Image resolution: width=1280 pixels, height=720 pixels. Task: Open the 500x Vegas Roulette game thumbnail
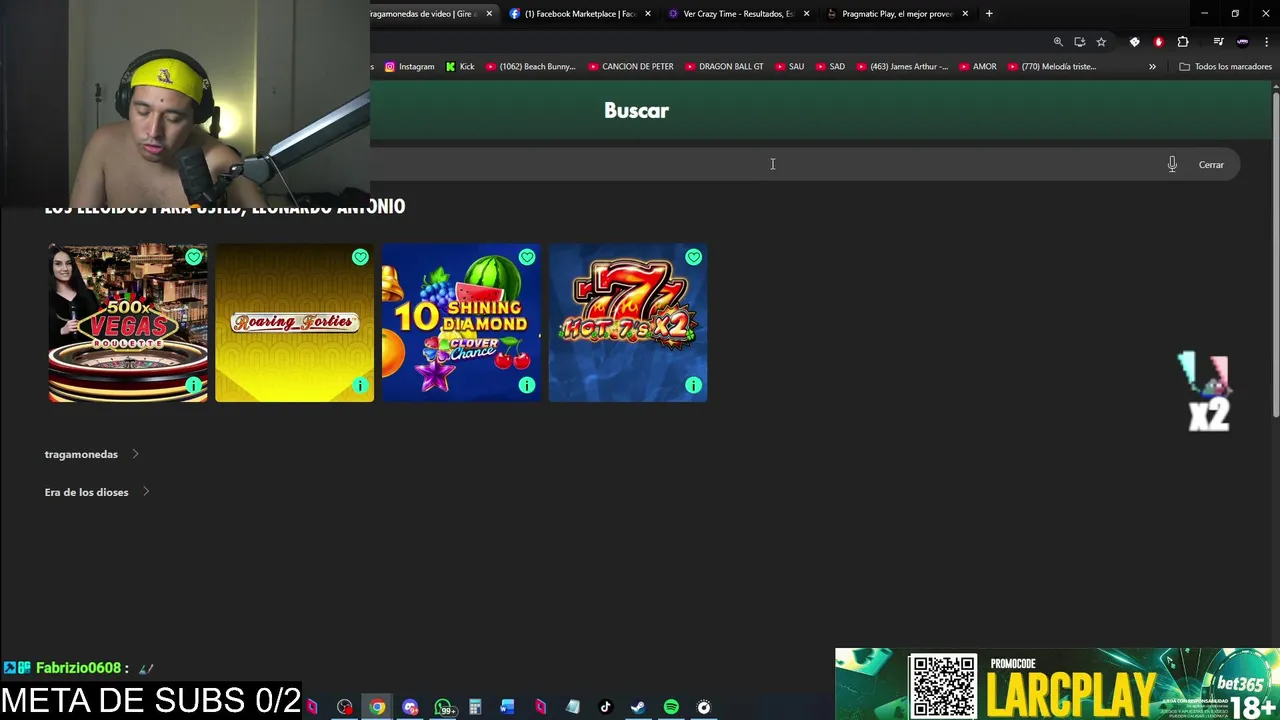pos(128,323)
